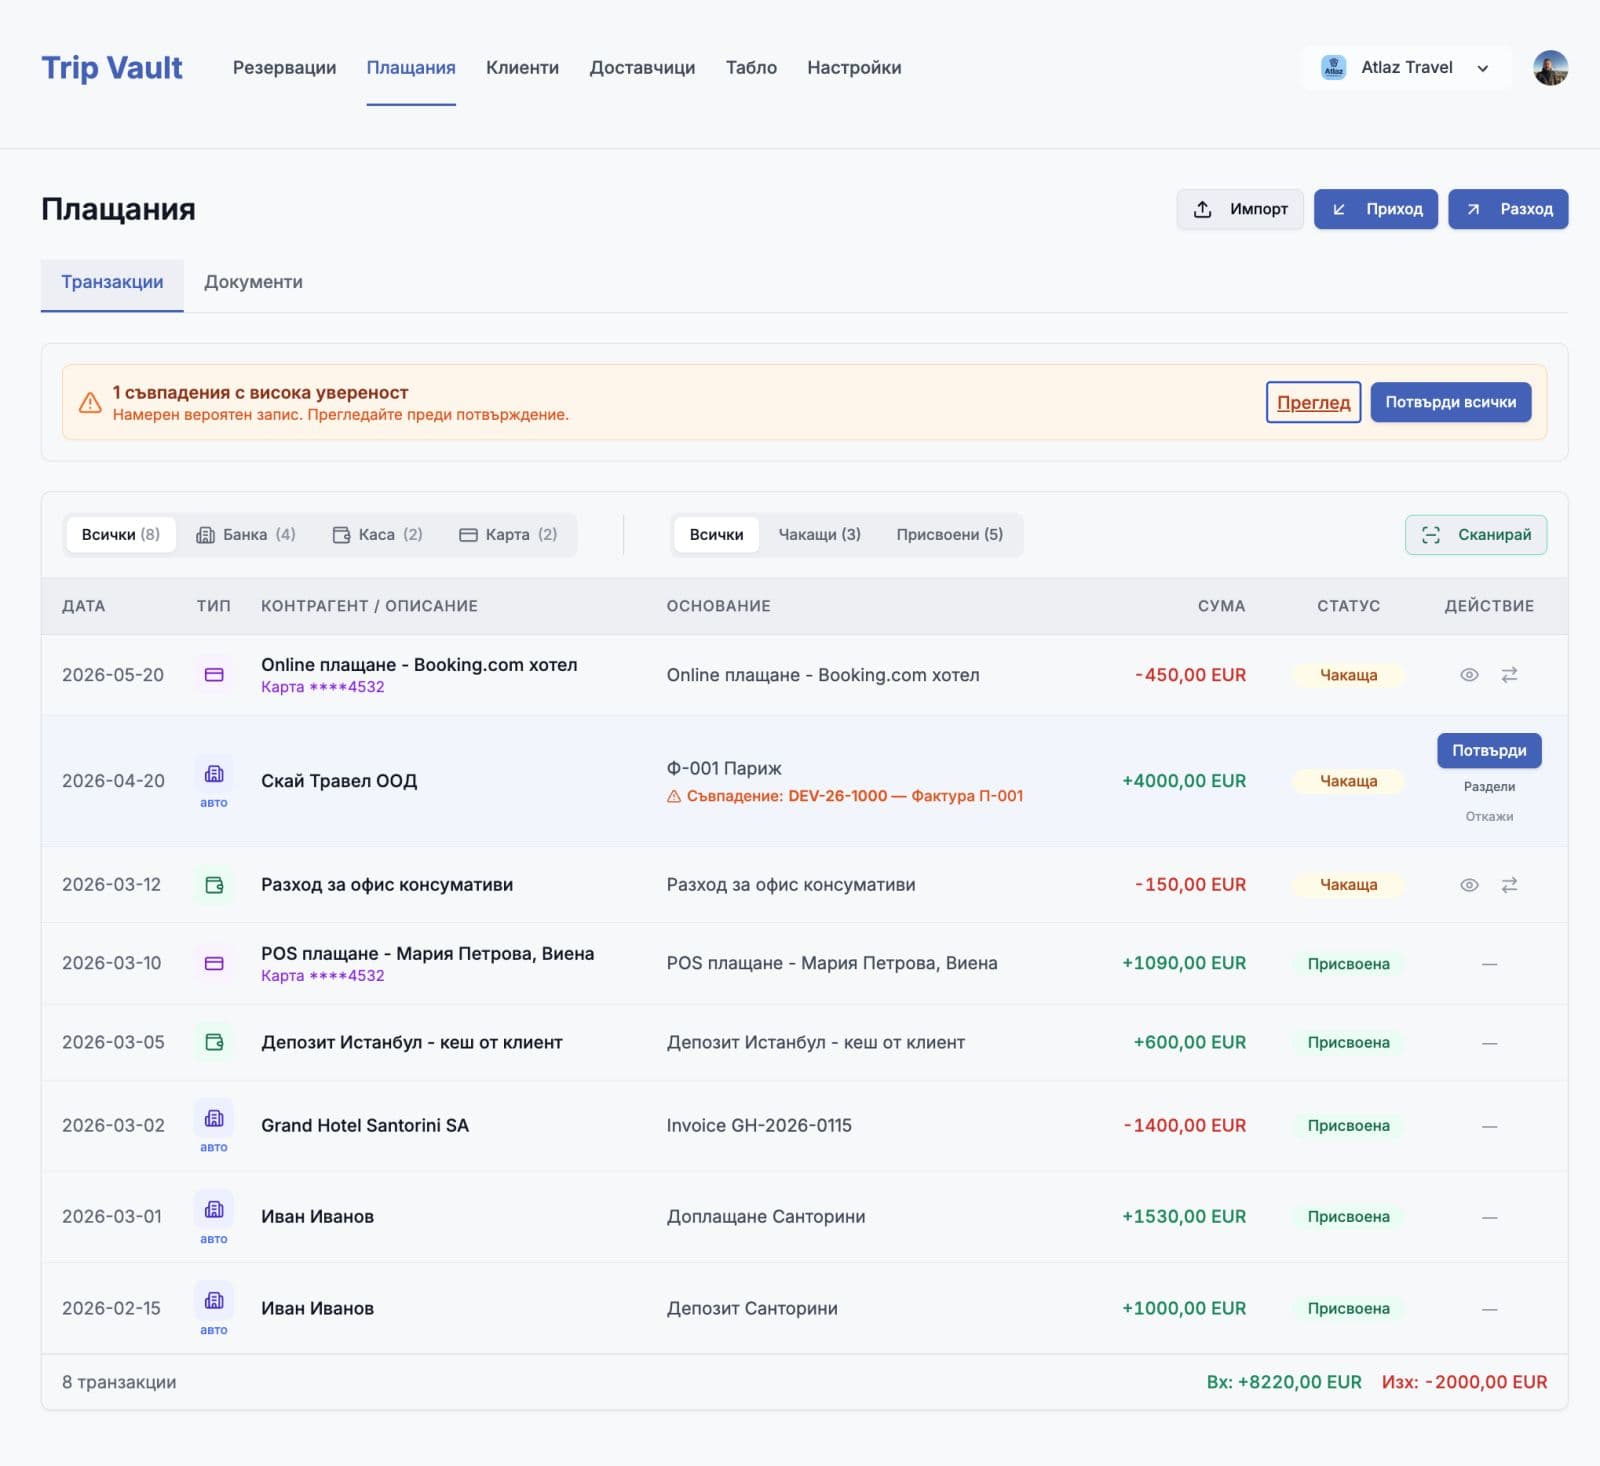Viewport: 1600px width, 1466px height.
Task: Click wallet icon on Депозит Истанбул row
Action: 214,1042
